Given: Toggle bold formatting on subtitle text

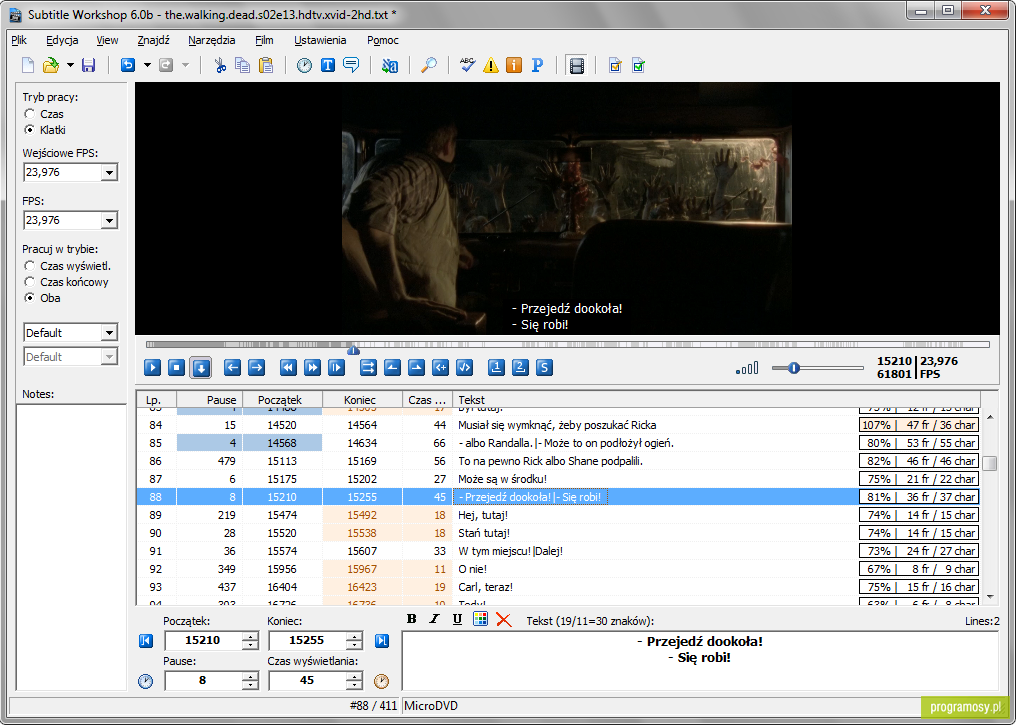Looking at the screenshot, I should (x=411, y=619).
